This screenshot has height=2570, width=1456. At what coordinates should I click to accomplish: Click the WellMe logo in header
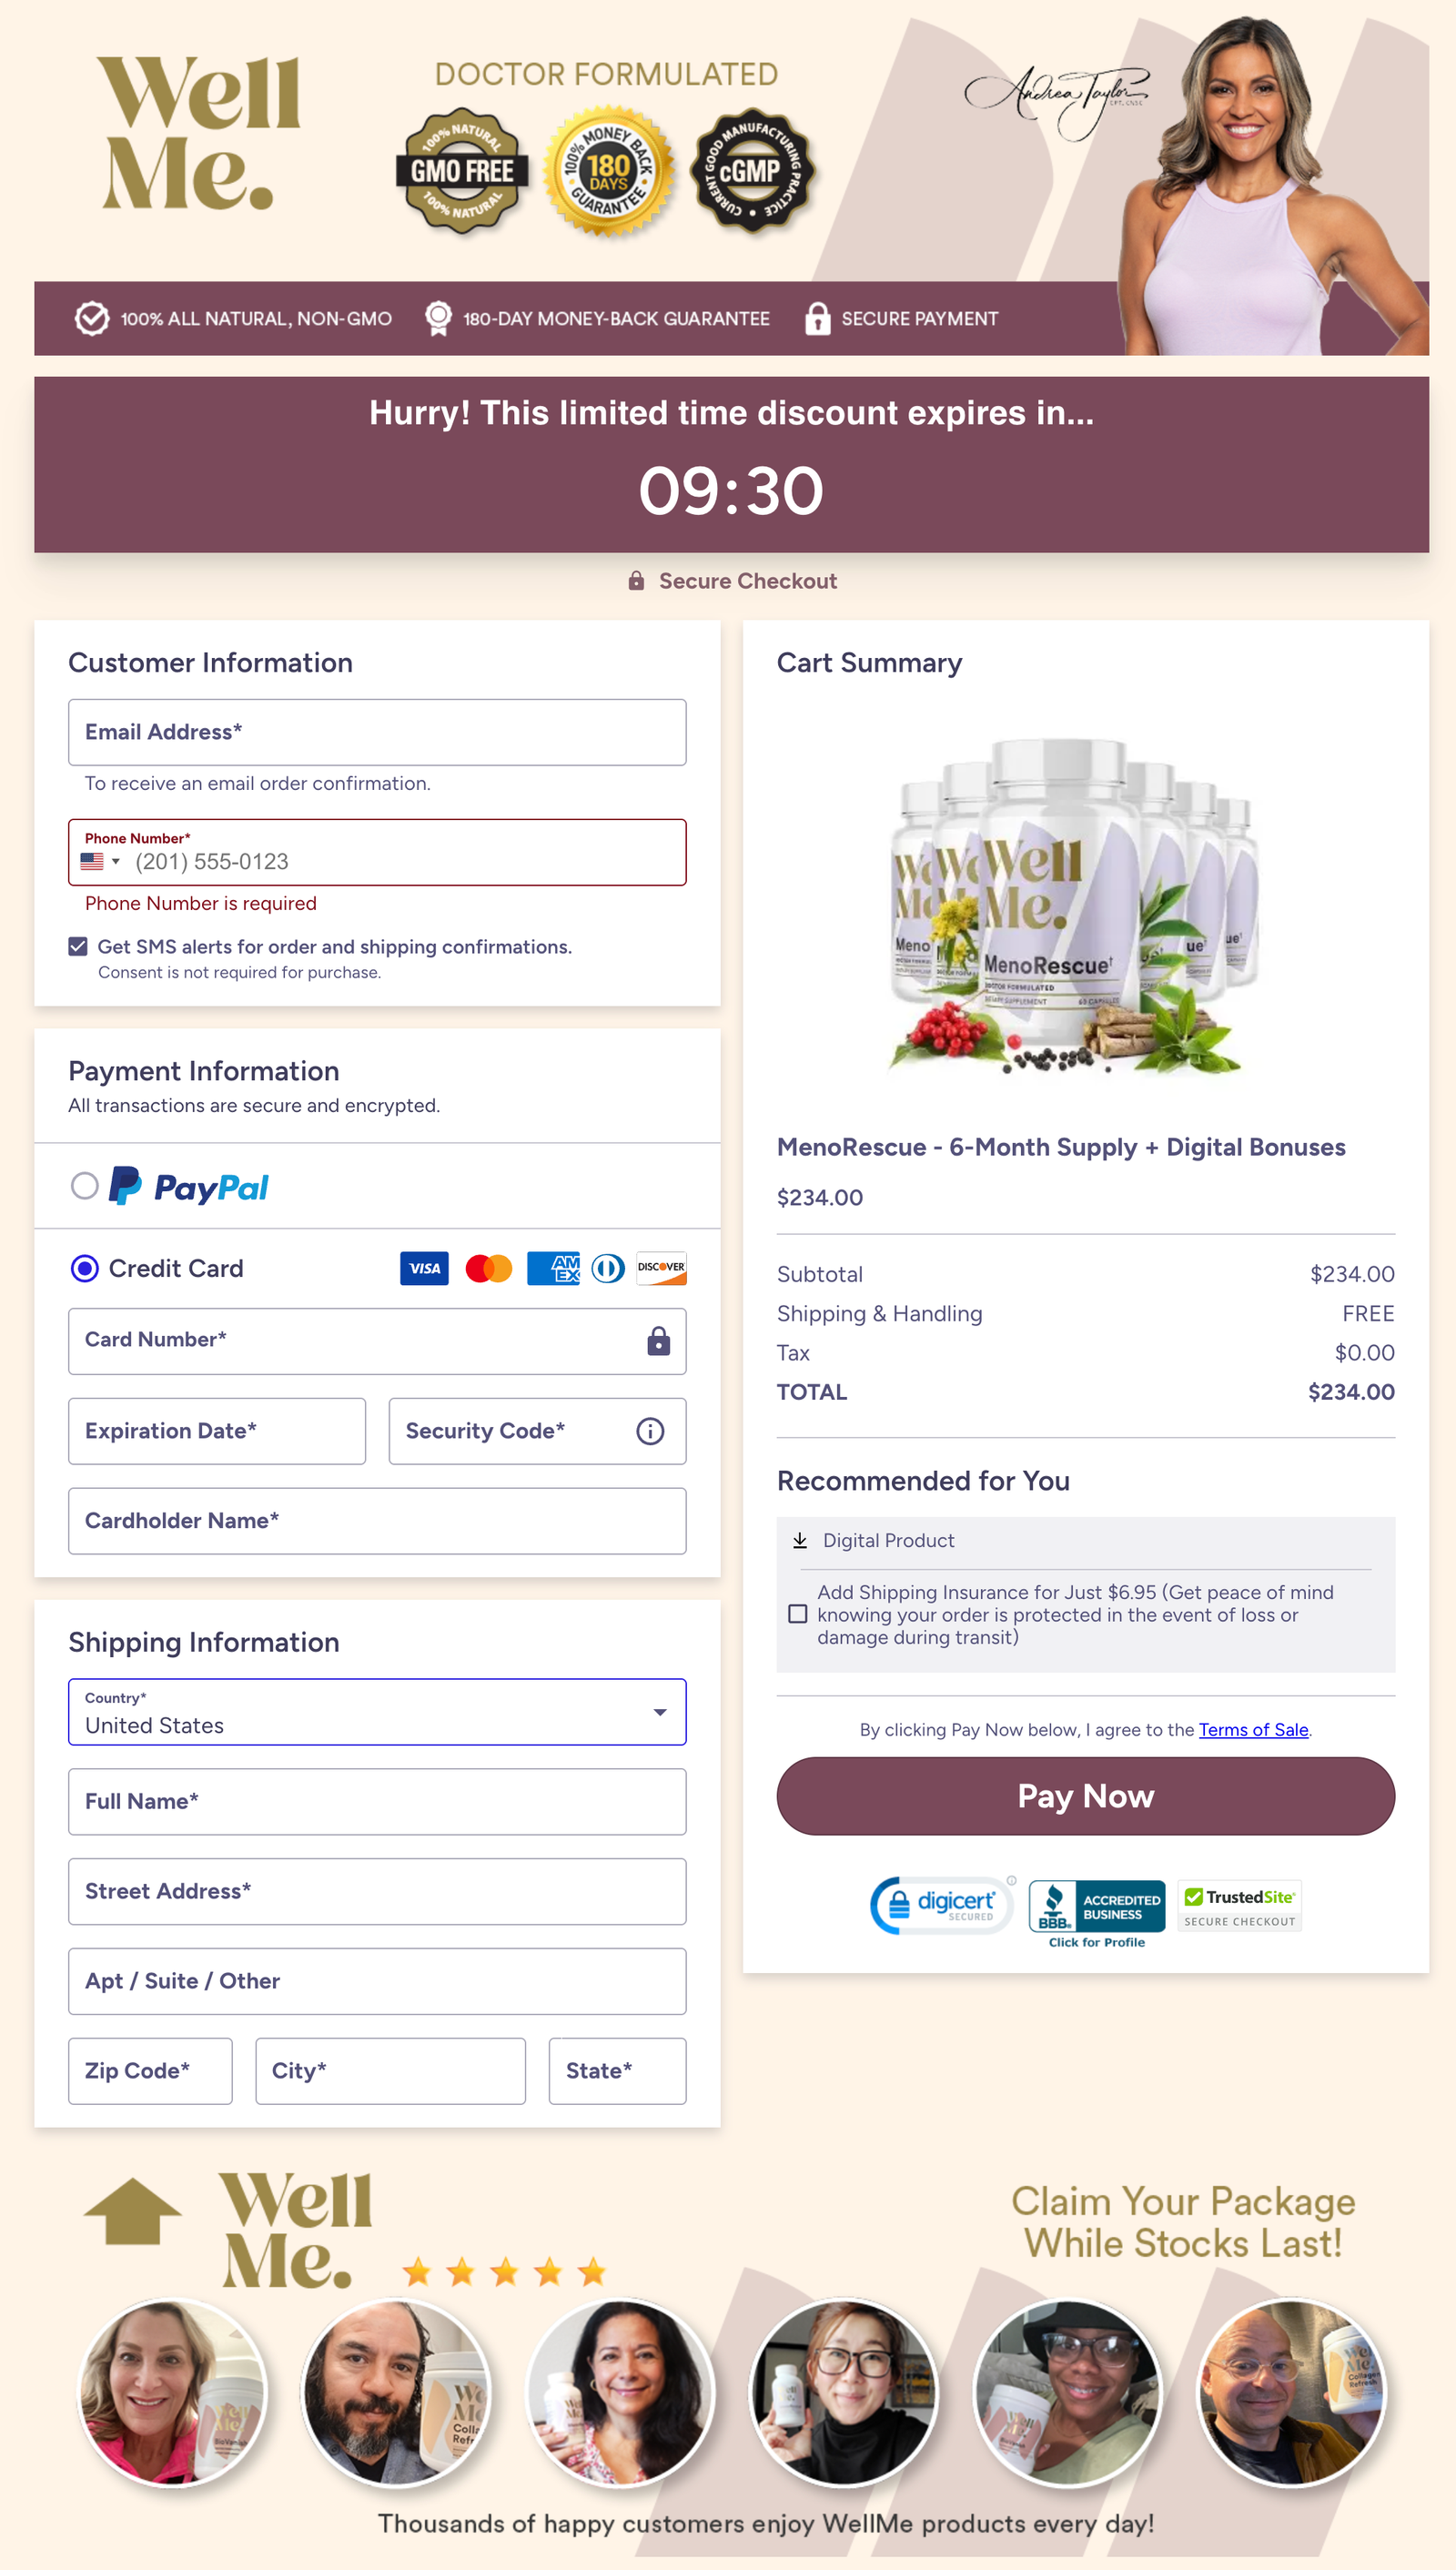199,133
